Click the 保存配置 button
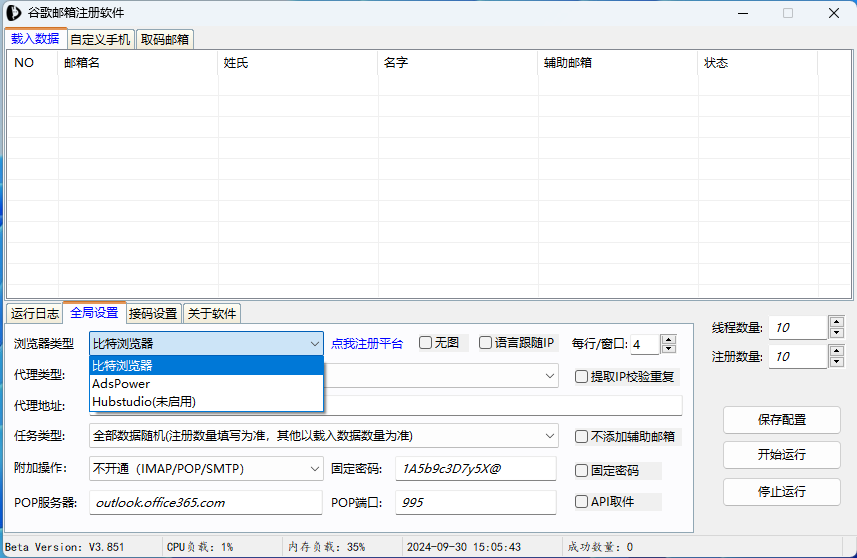857x558 pixels. (x=781, y=420)
